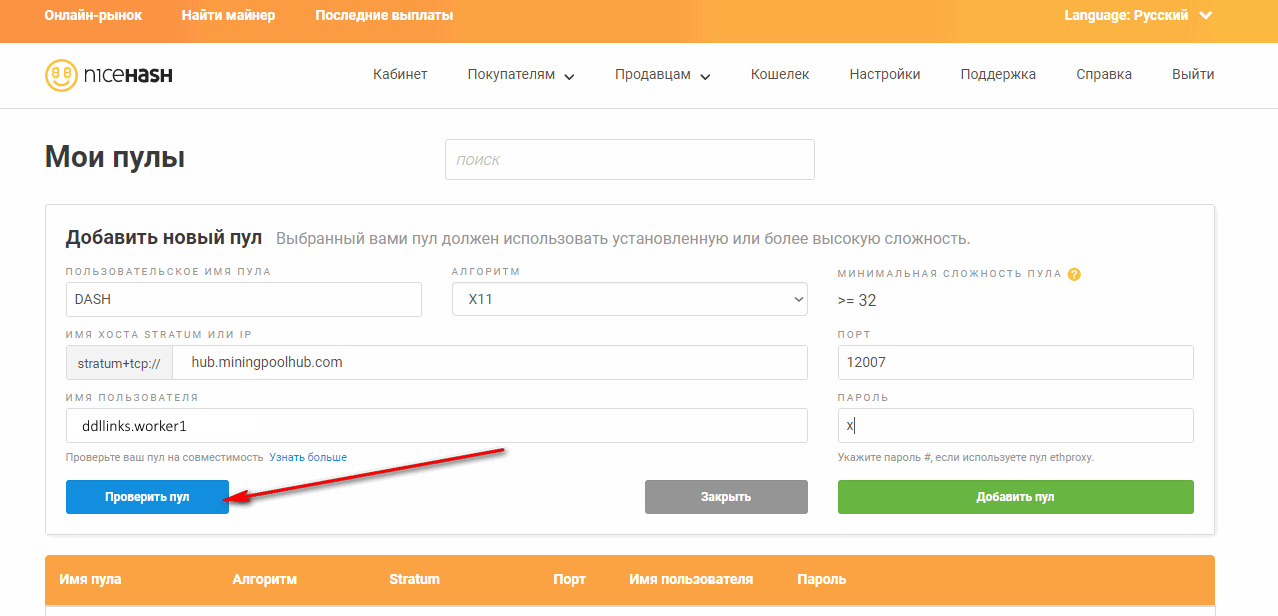Click the Пароль password field
1278x616 pixels.
(1016, 425)
